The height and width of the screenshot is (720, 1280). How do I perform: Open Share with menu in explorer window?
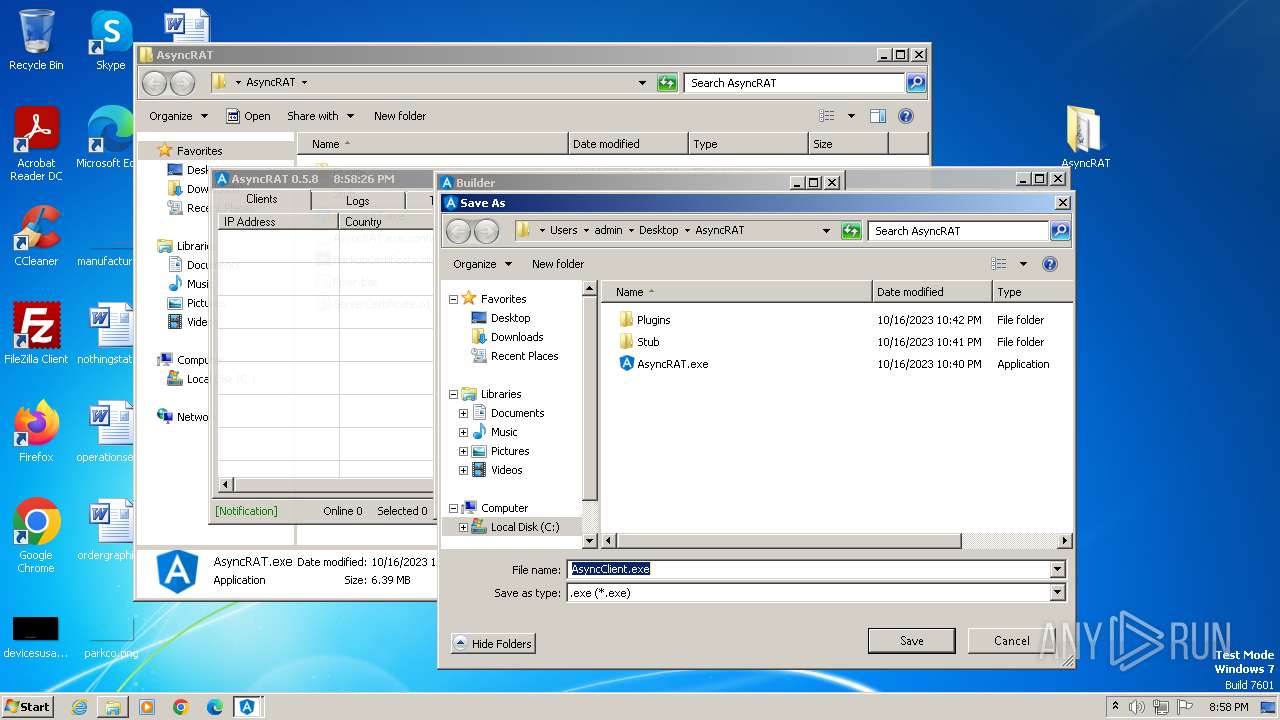[320, 116]
